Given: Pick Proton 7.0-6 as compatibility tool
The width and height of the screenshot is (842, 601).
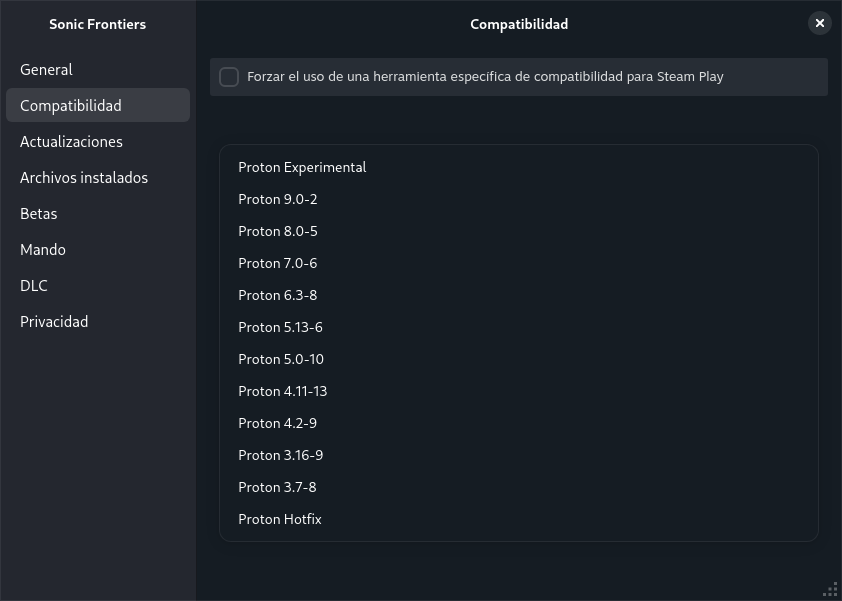Looking at the screenshot, I should point(277,263).
